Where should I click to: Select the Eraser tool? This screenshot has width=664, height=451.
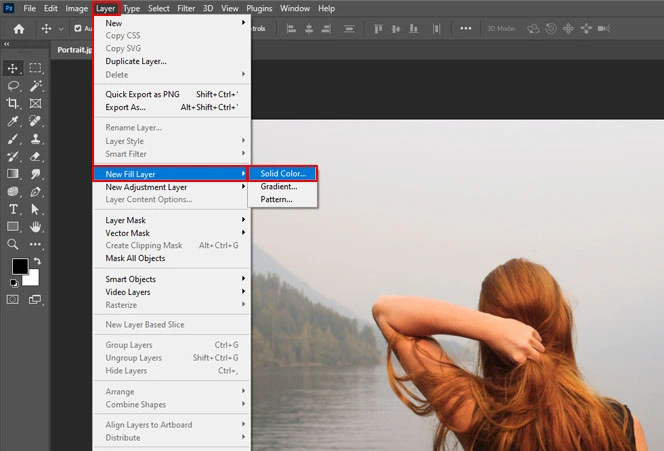tap(35, 156)
